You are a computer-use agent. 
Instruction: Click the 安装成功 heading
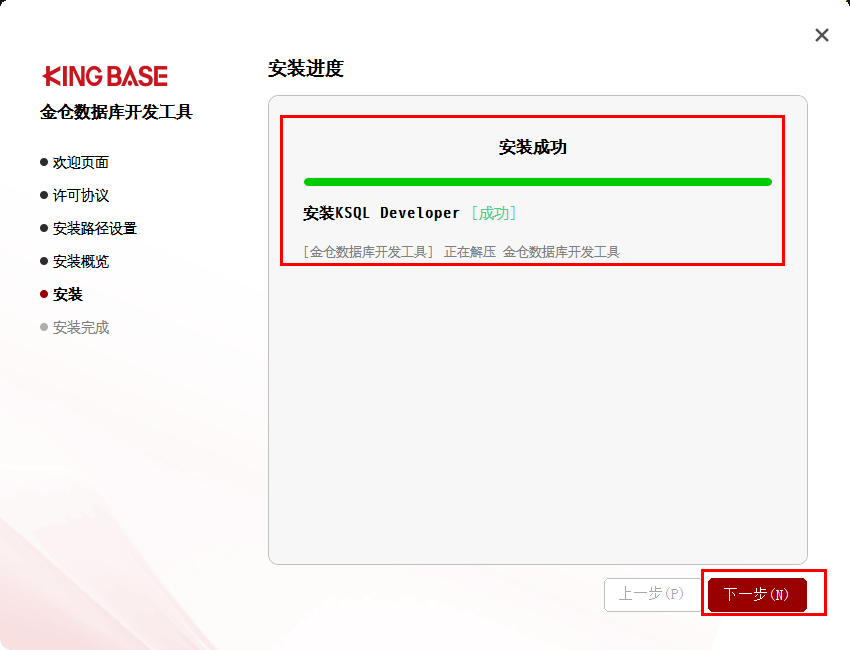(533, 147)
